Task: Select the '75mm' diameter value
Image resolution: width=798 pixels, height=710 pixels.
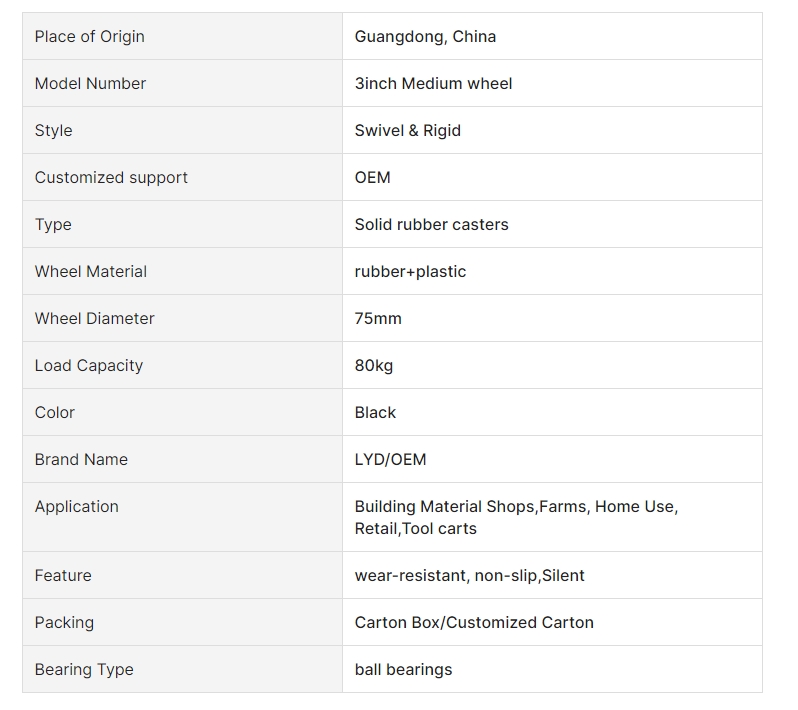Action: tap(378, 319)
